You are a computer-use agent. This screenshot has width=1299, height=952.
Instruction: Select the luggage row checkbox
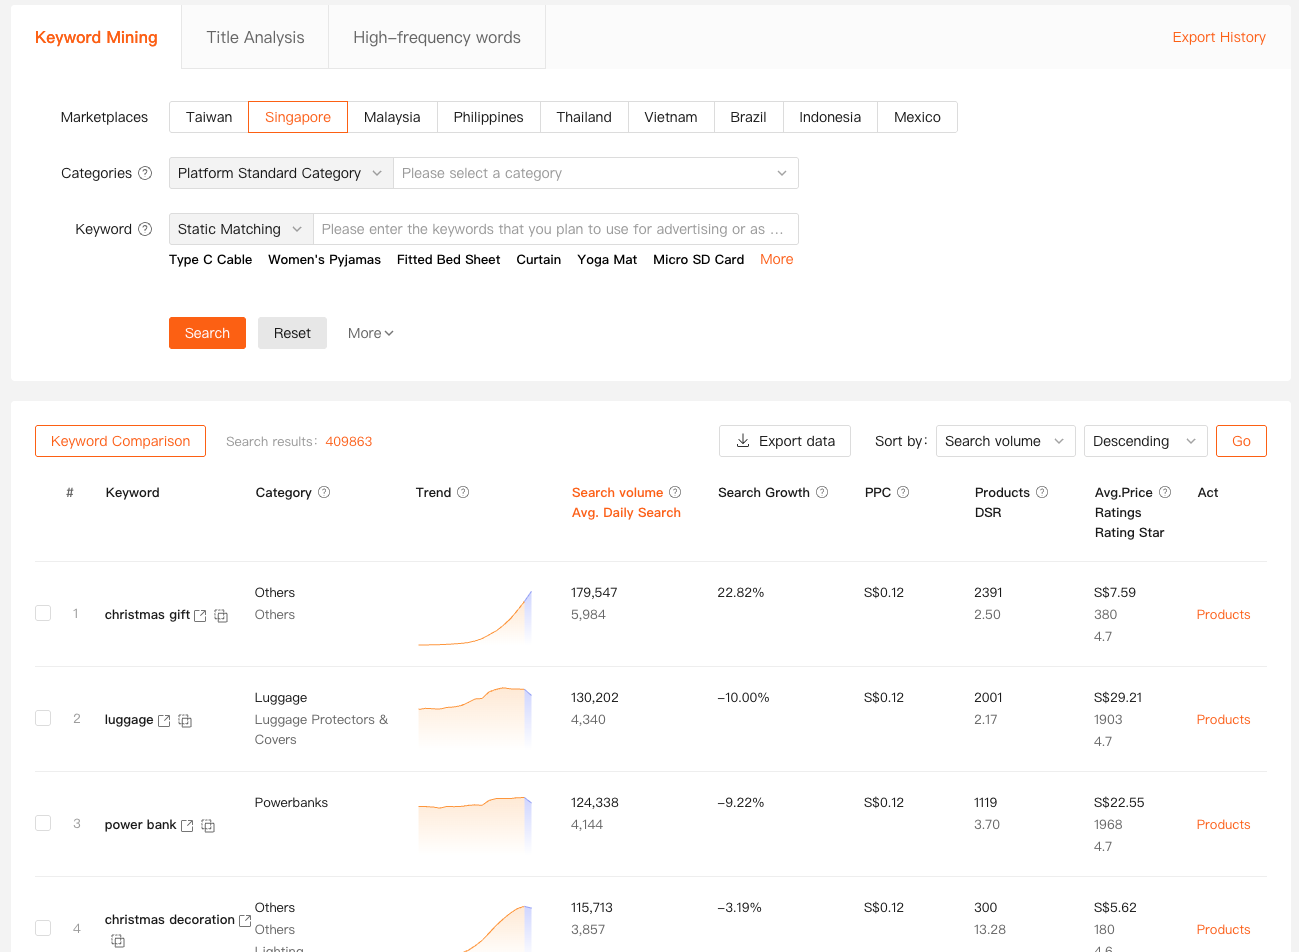tap(43, 718)
